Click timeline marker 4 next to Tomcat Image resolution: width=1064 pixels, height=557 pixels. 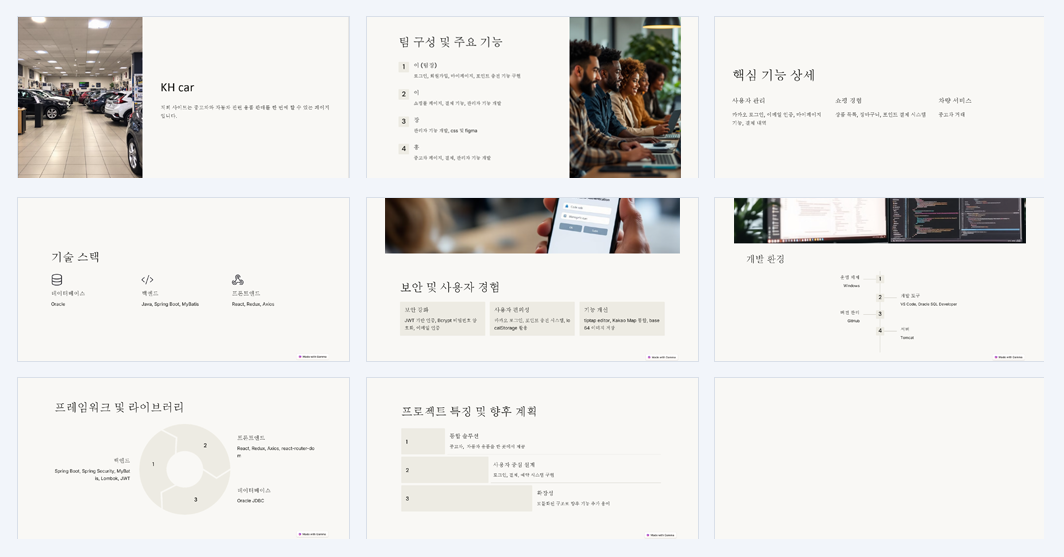[880, 331]
